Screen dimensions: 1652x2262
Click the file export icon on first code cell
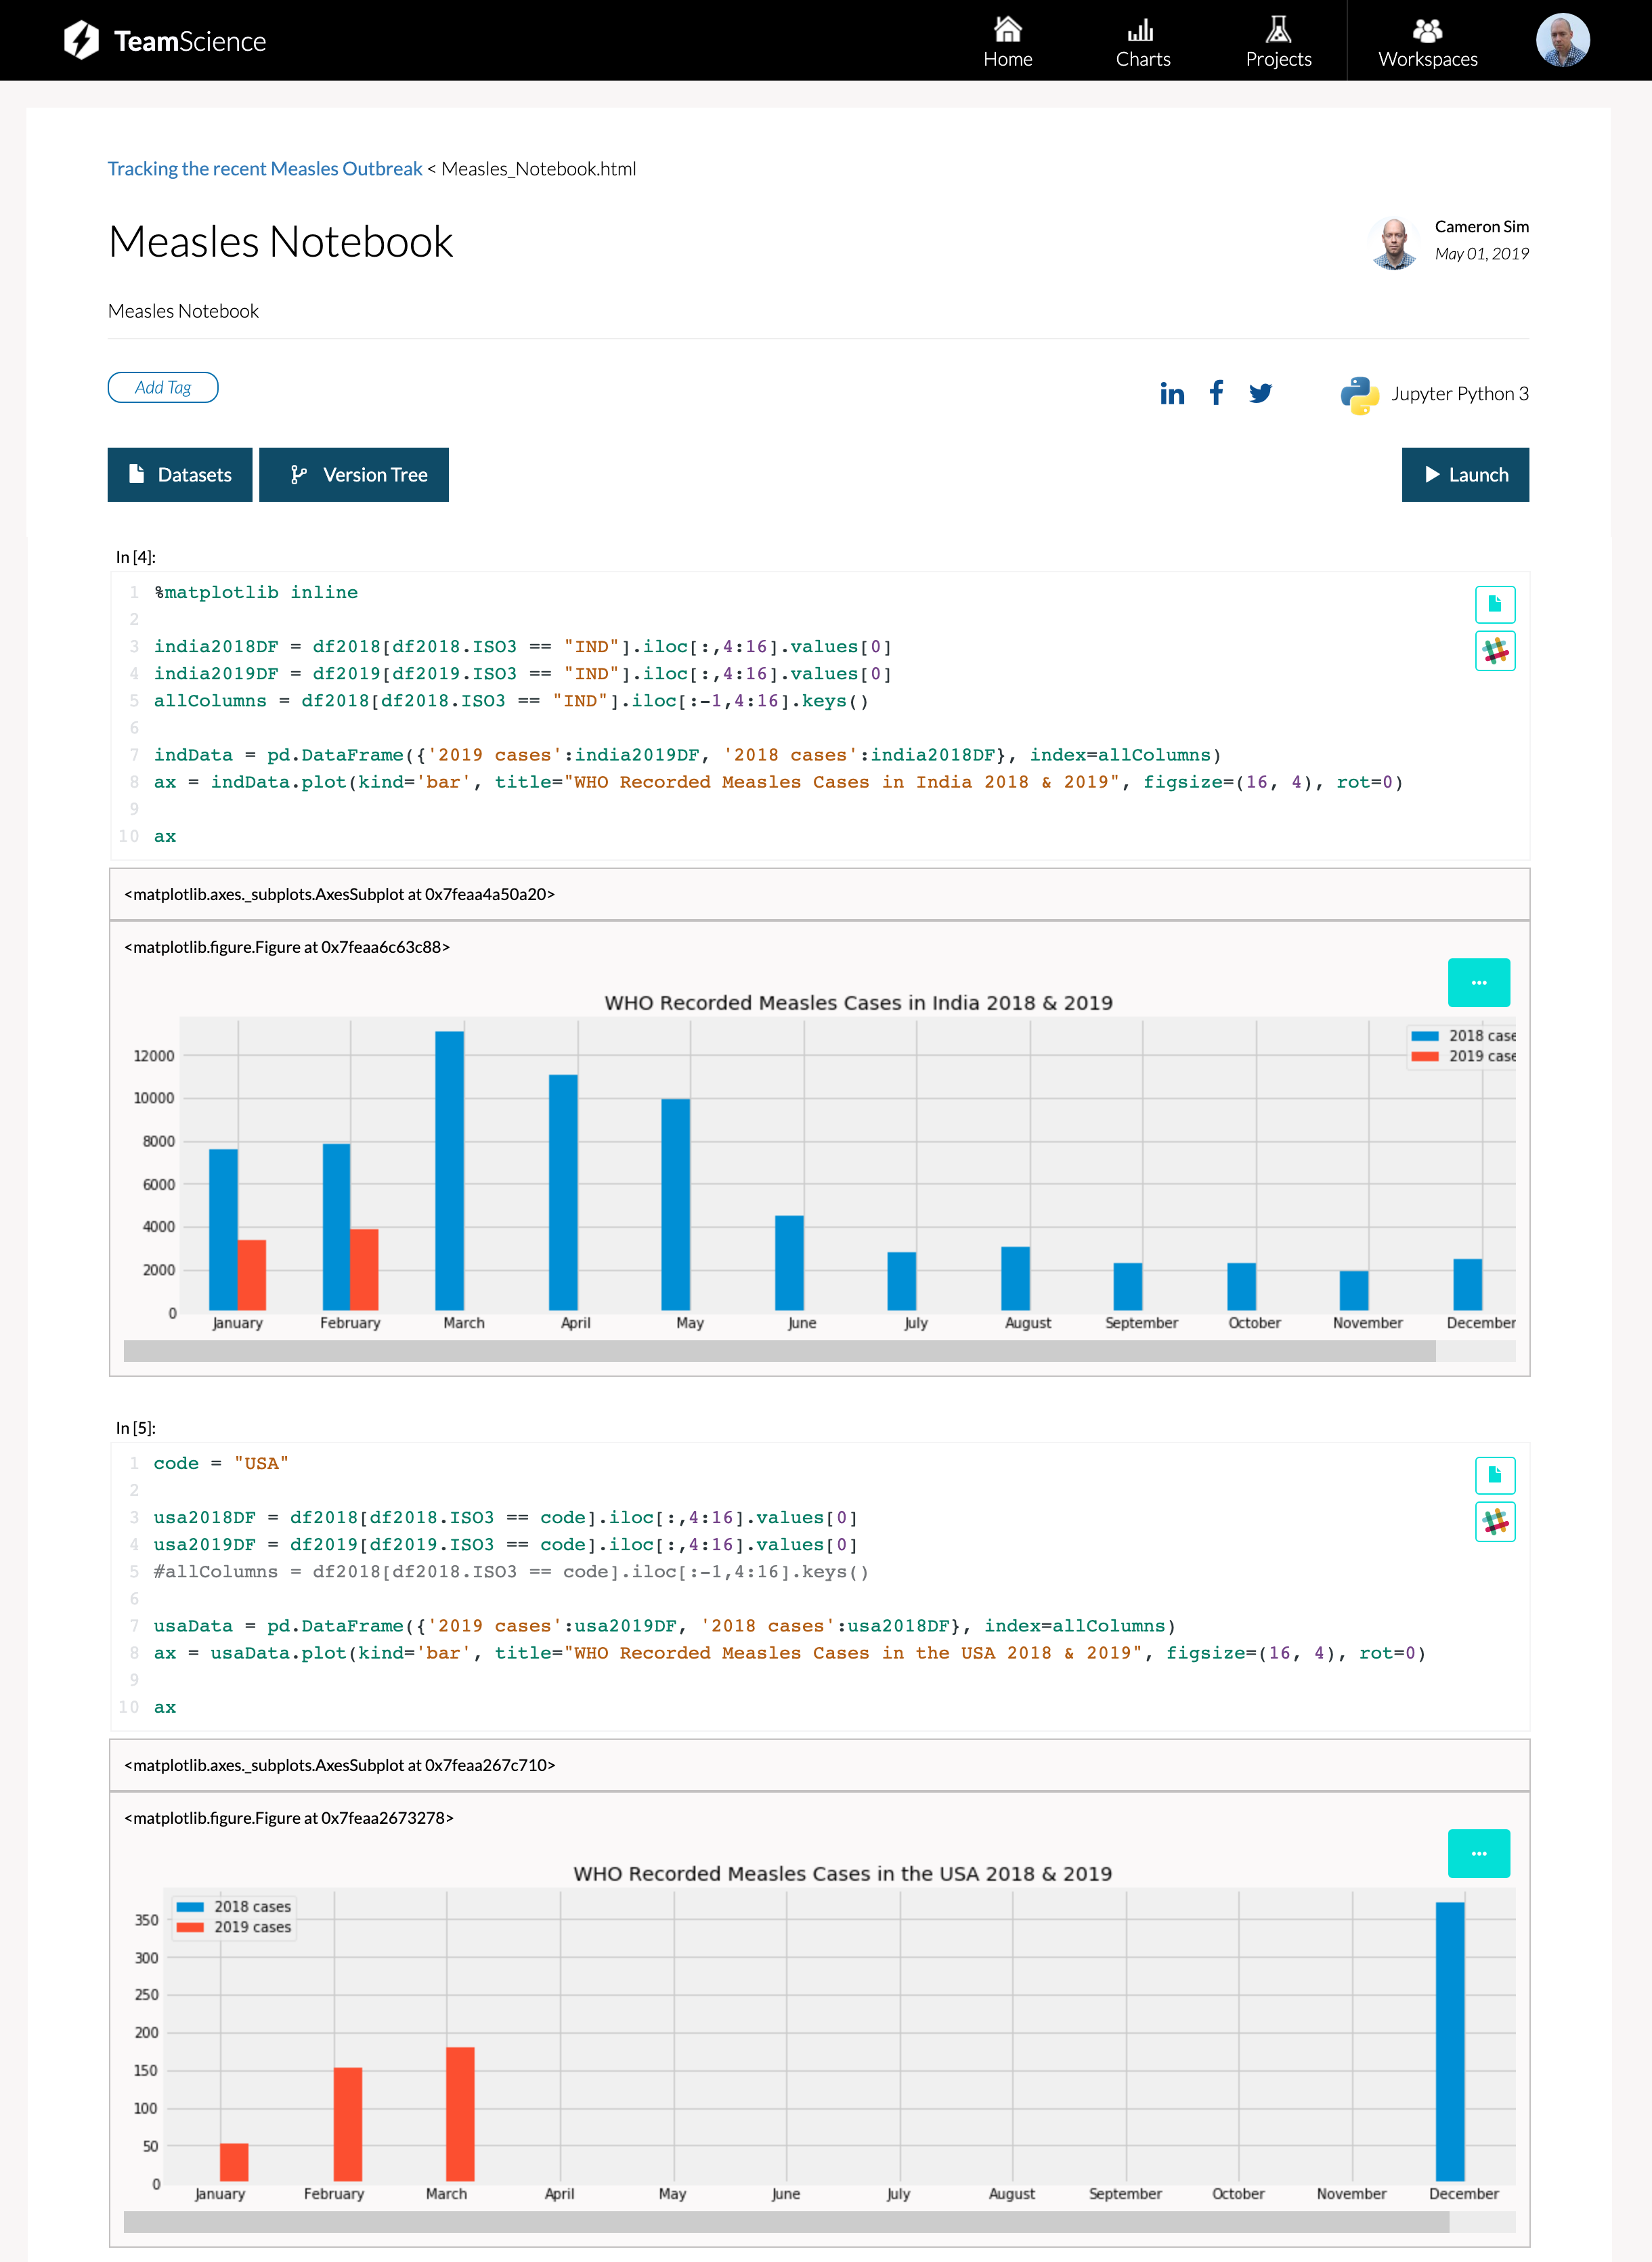(x=1495, y=604)
